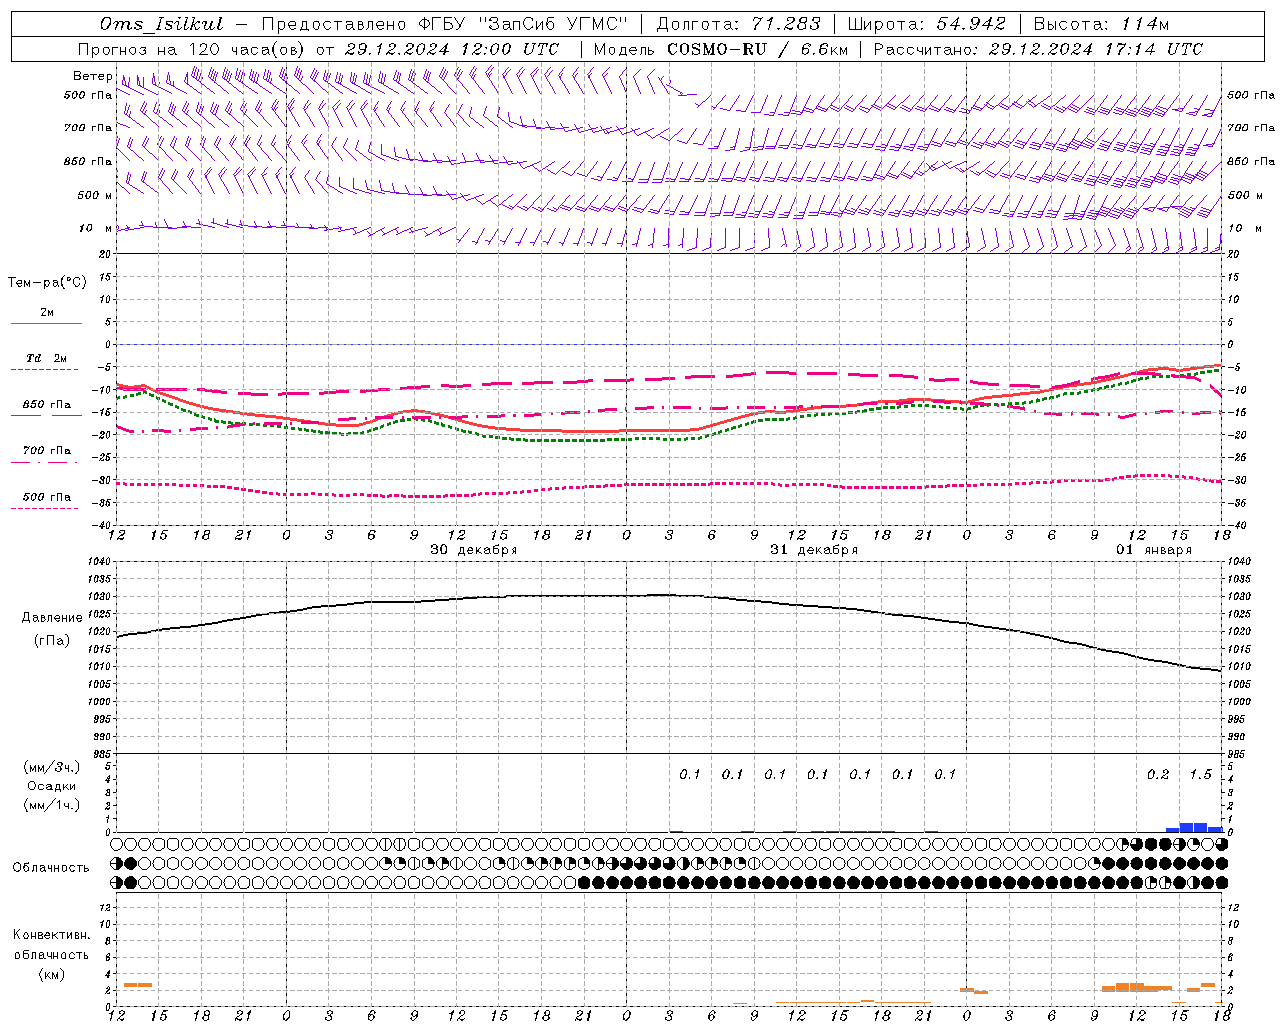Click the '(мм/1ч.)' precipitation unit label
1280x1024 pixels.
tap(52, 805)
